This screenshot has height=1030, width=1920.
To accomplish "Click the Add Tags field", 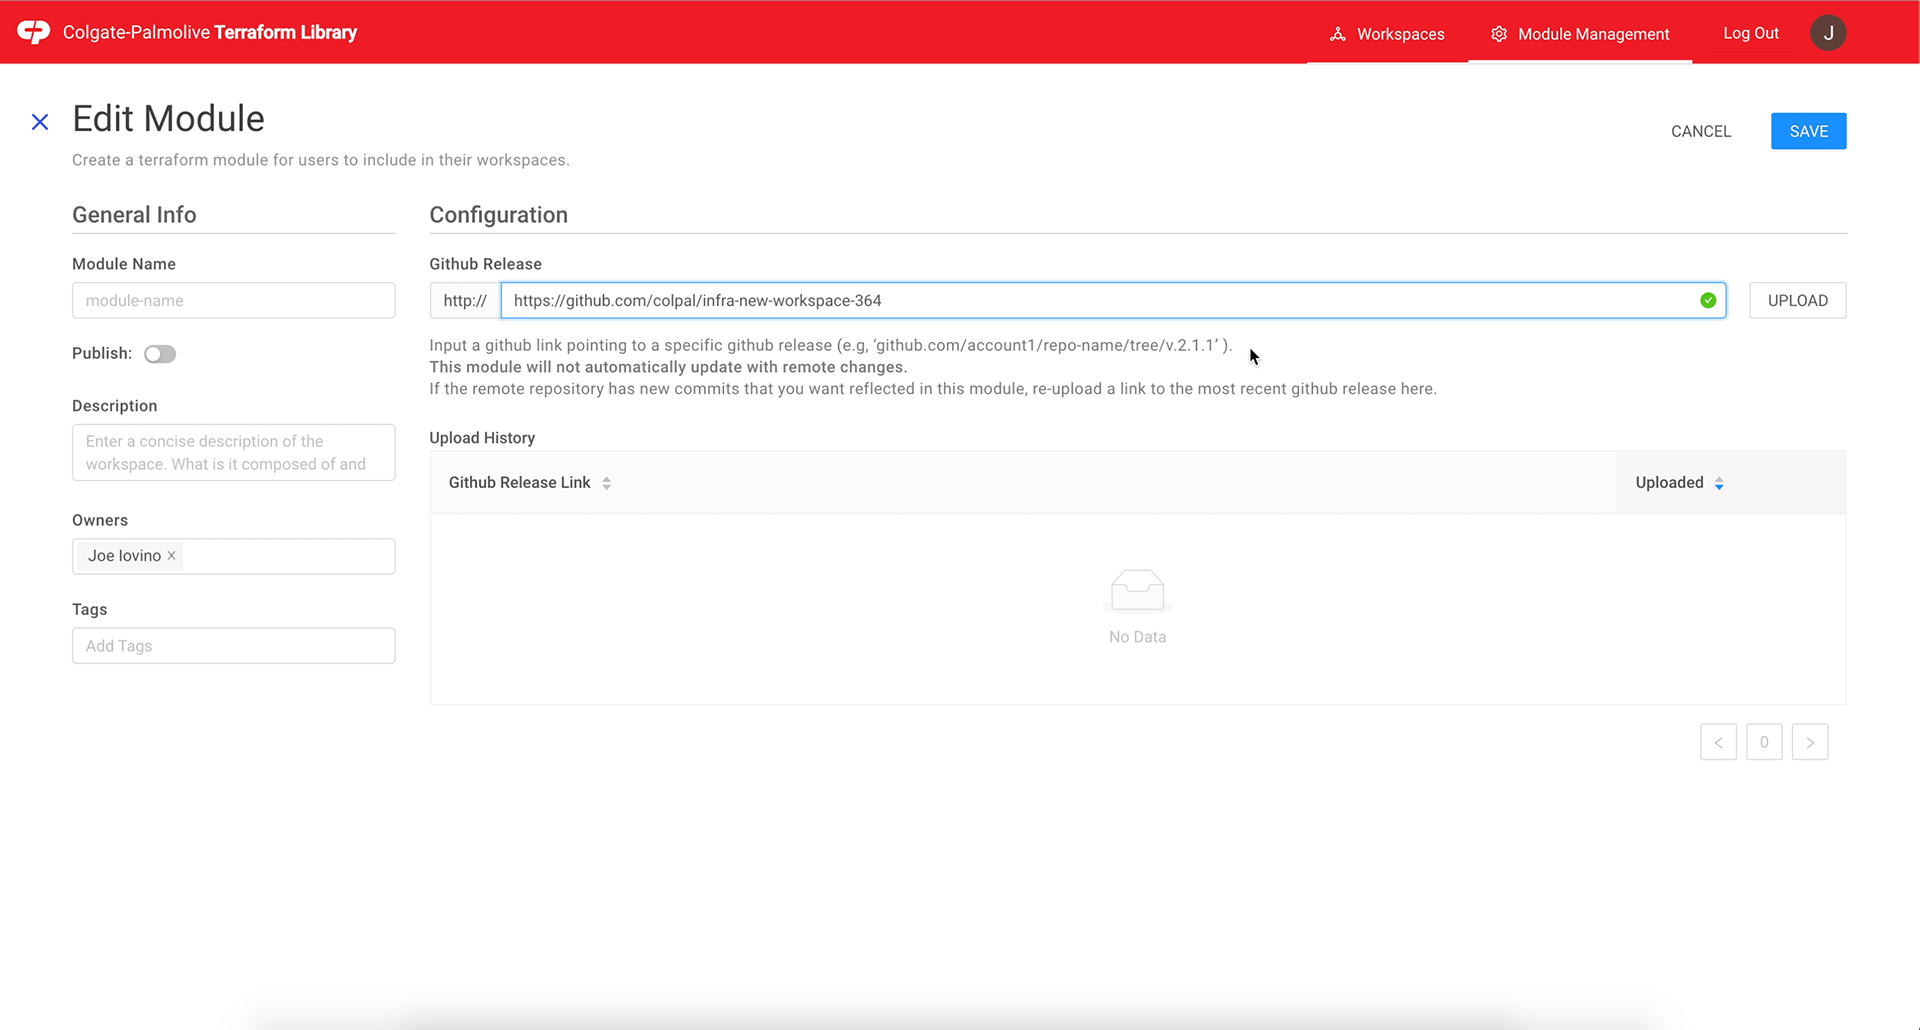I will point(233,646).
